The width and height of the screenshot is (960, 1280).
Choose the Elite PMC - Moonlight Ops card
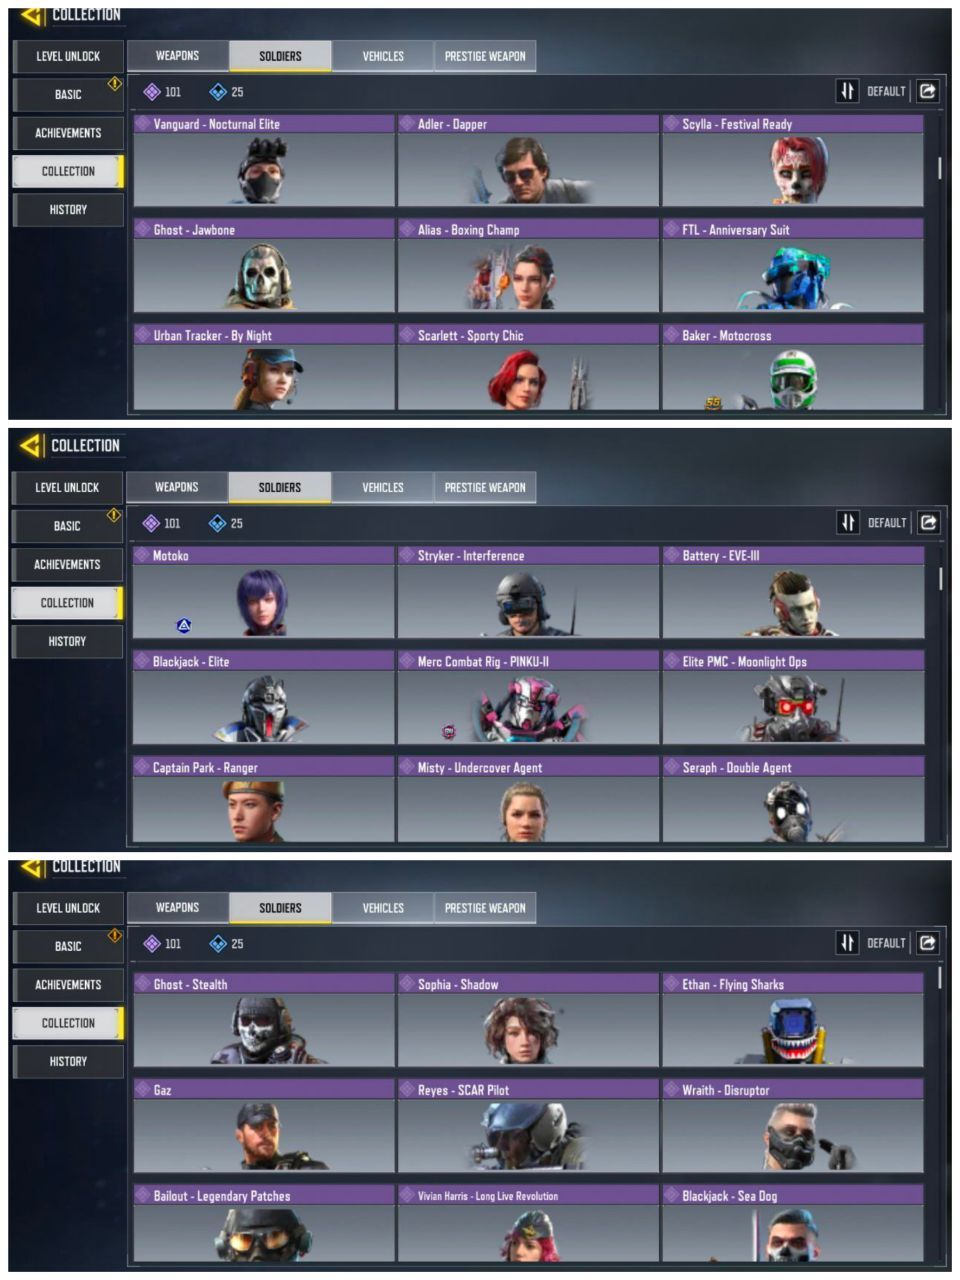click(793, 698)
